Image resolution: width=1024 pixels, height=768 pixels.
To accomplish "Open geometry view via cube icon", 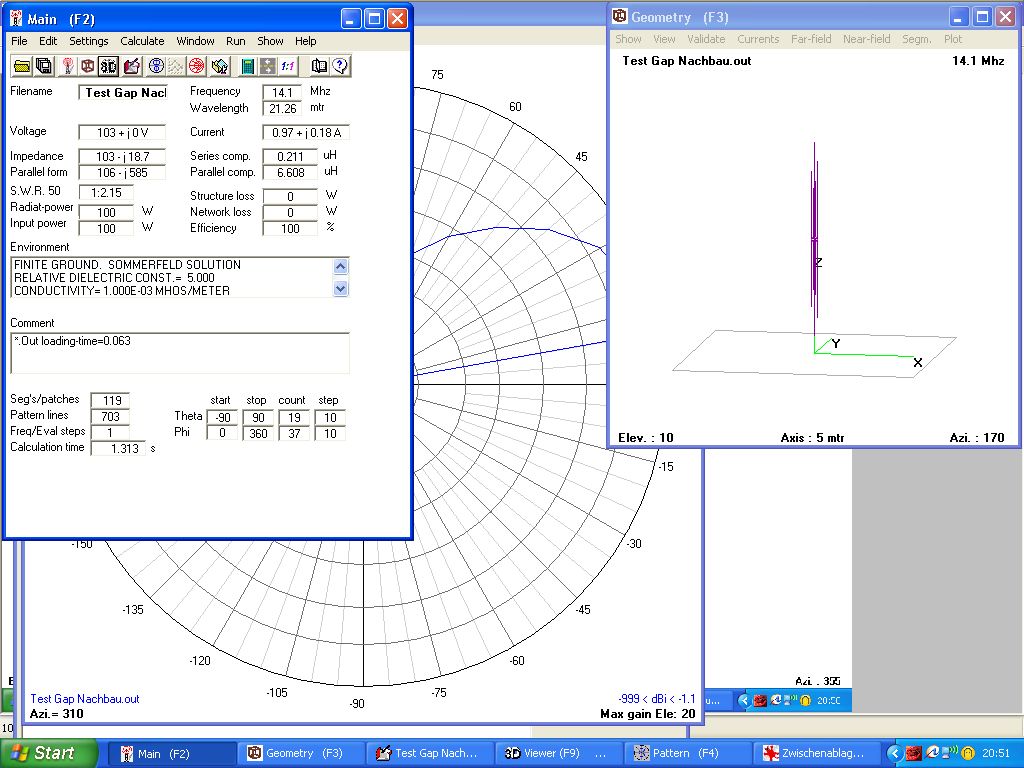I will tap(88, 66).
